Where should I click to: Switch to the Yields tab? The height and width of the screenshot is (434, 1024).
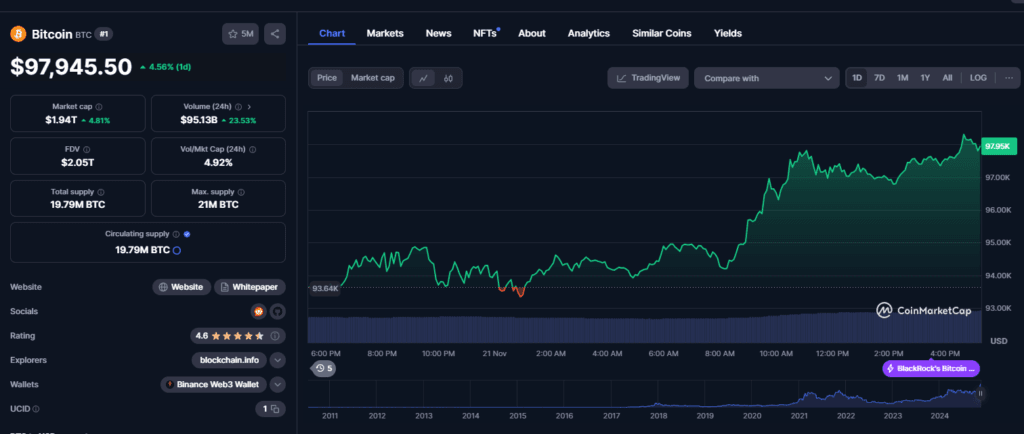tap(728, 33)
